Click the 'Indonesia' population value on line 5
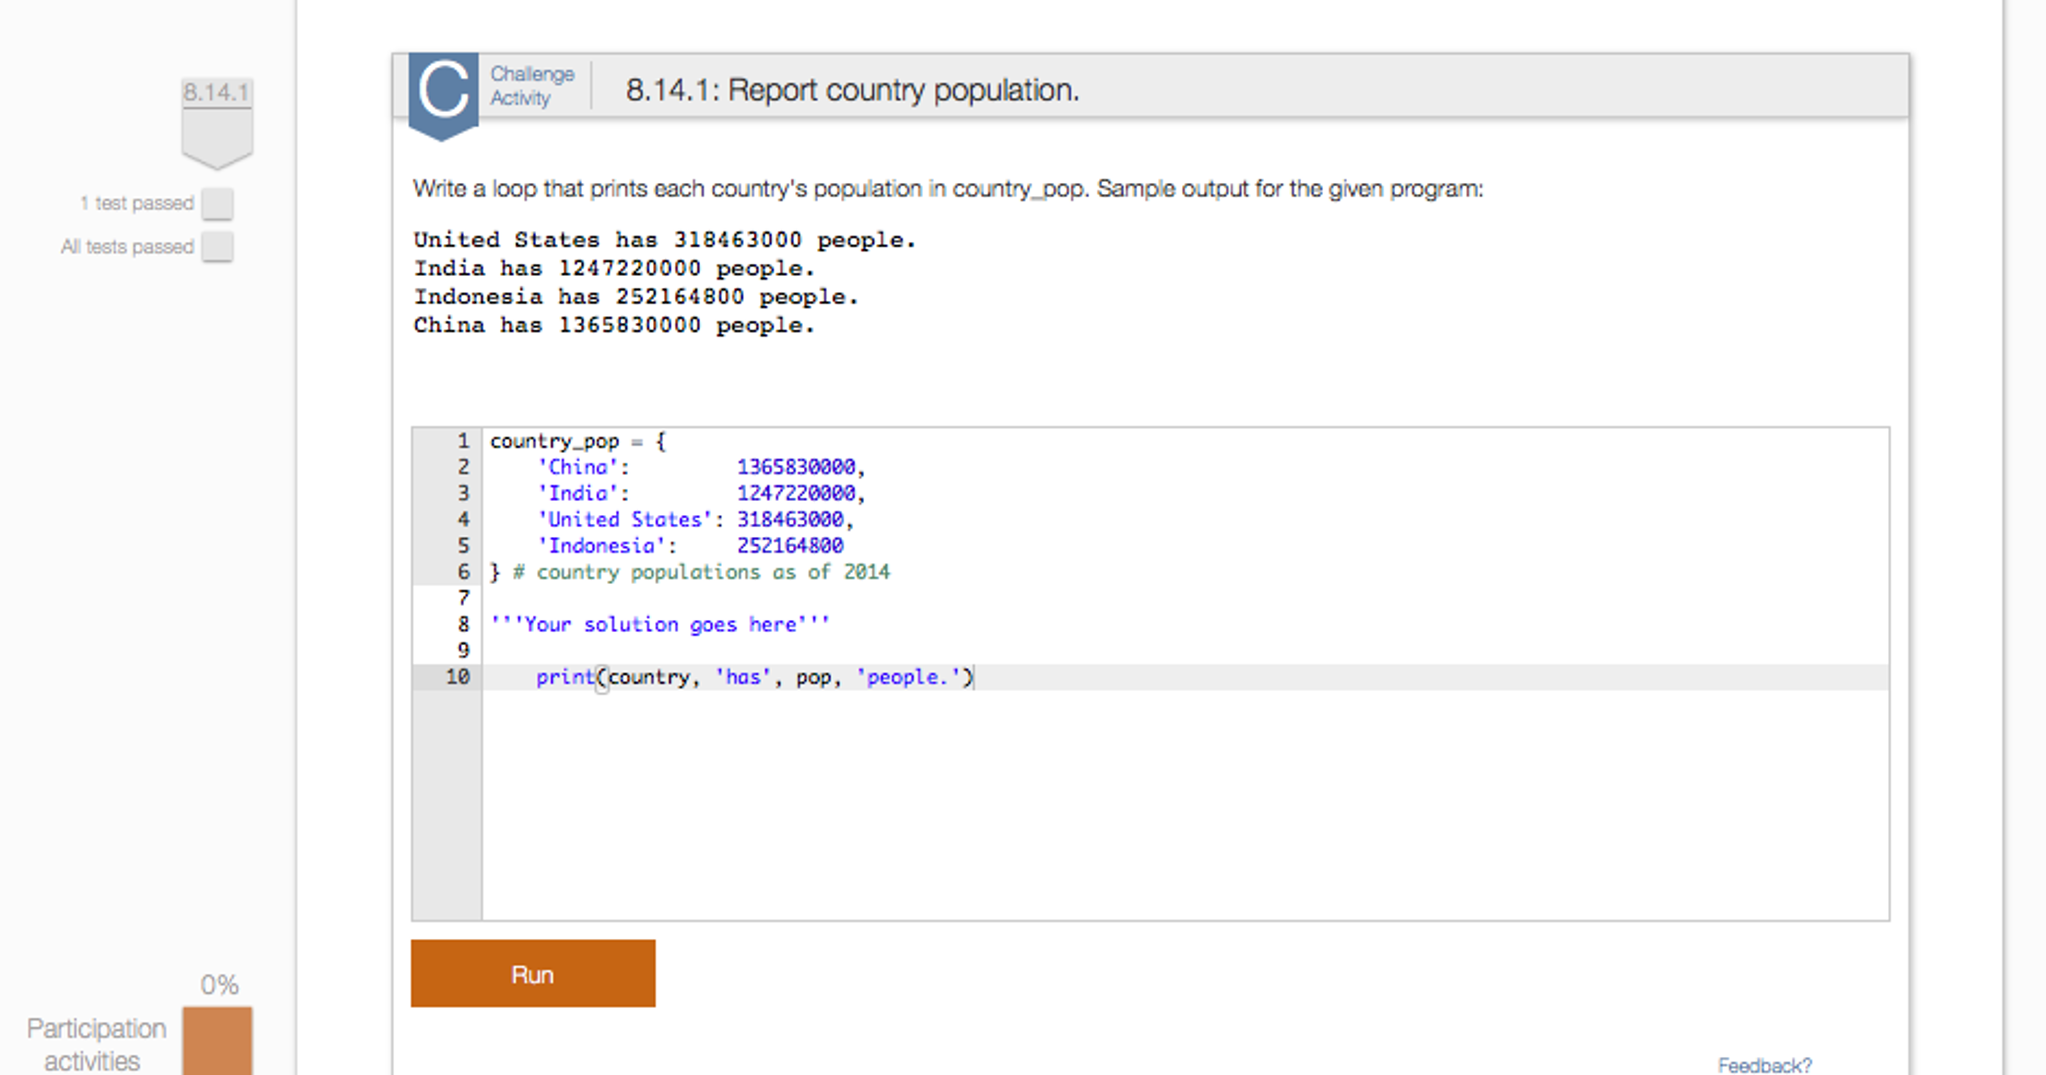 pos(789,545)
